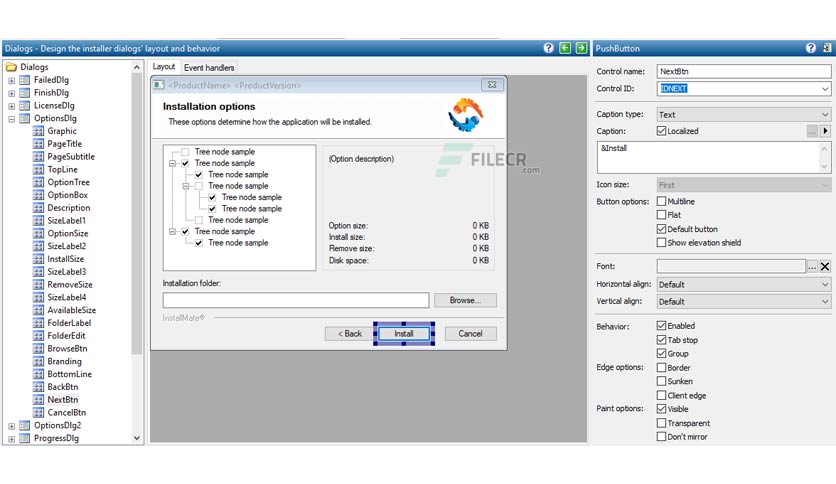Enable the Border edge option

pyautogui.click(x=661, y=368)
